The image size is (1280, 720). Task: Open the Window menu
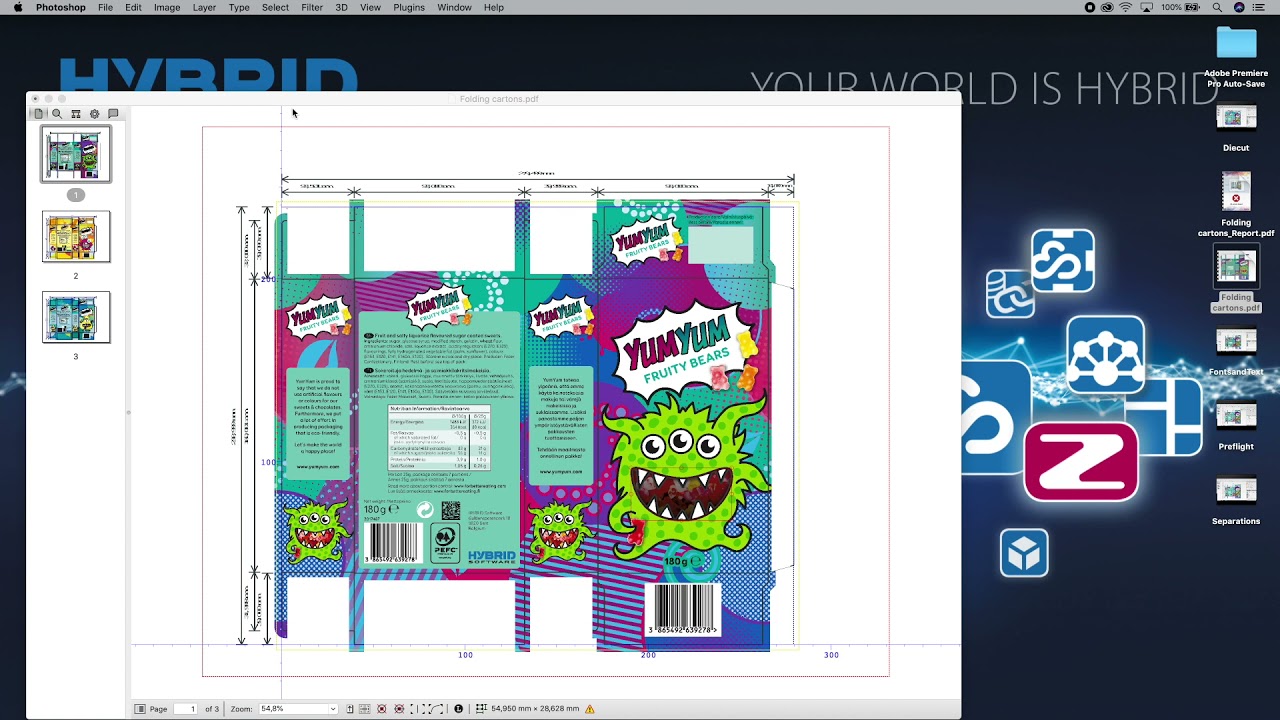click(x=454, y=7)
